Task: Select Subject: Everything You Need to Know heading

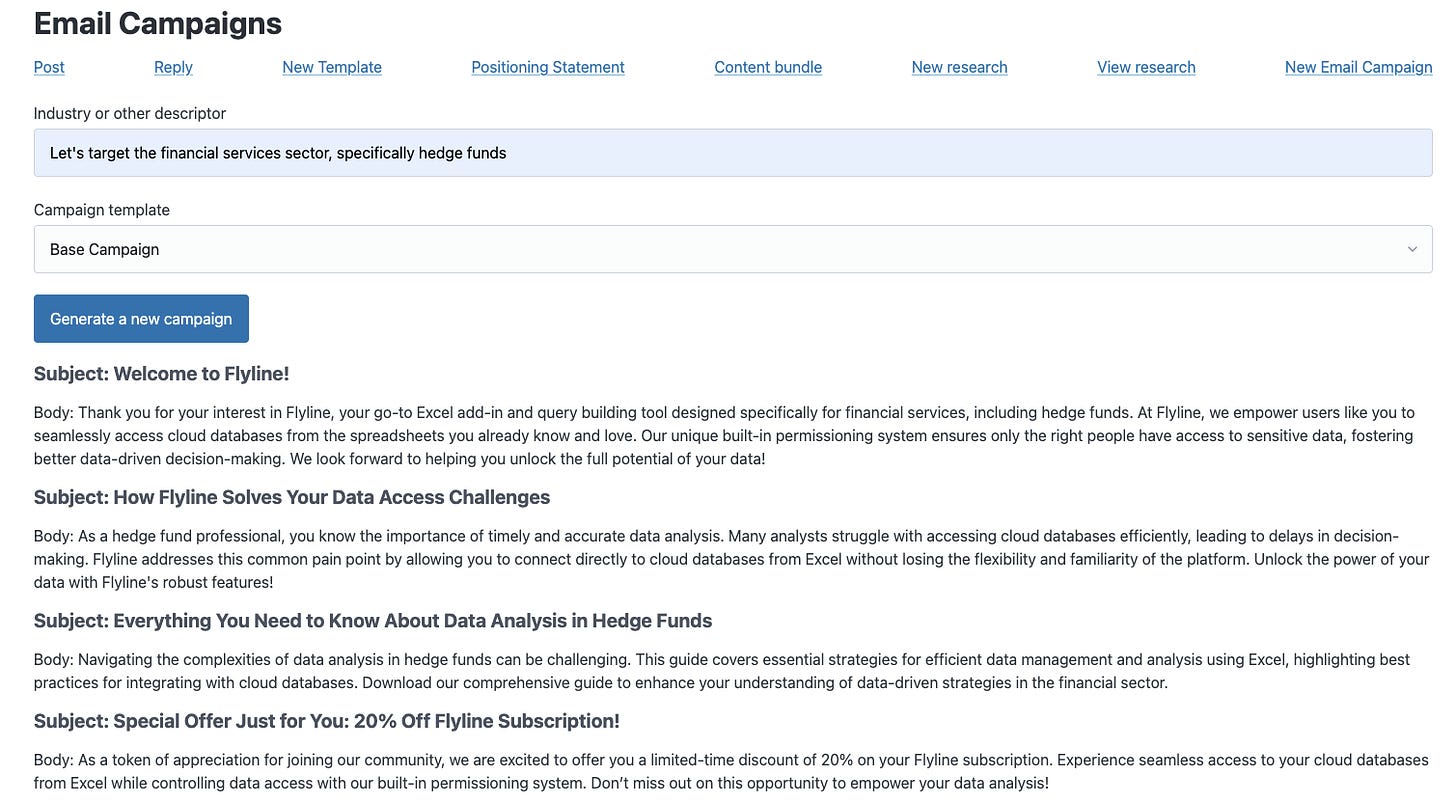Action: pos(373,621)
